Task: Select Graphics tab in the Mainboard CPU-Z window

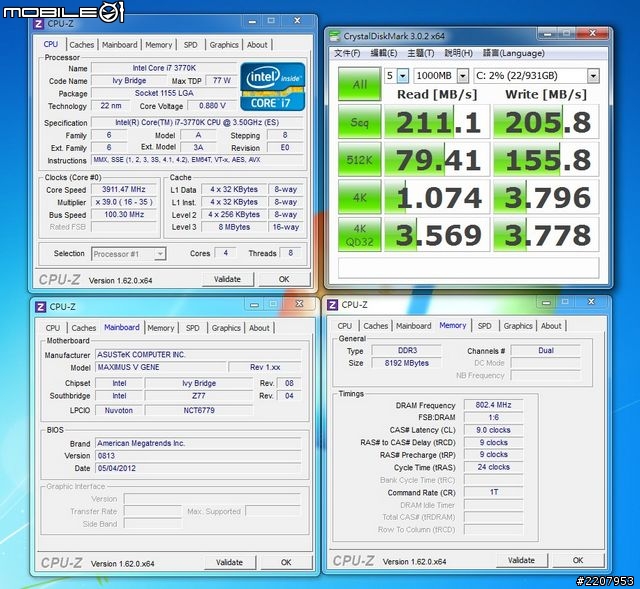Action: (x=226, y=328)
